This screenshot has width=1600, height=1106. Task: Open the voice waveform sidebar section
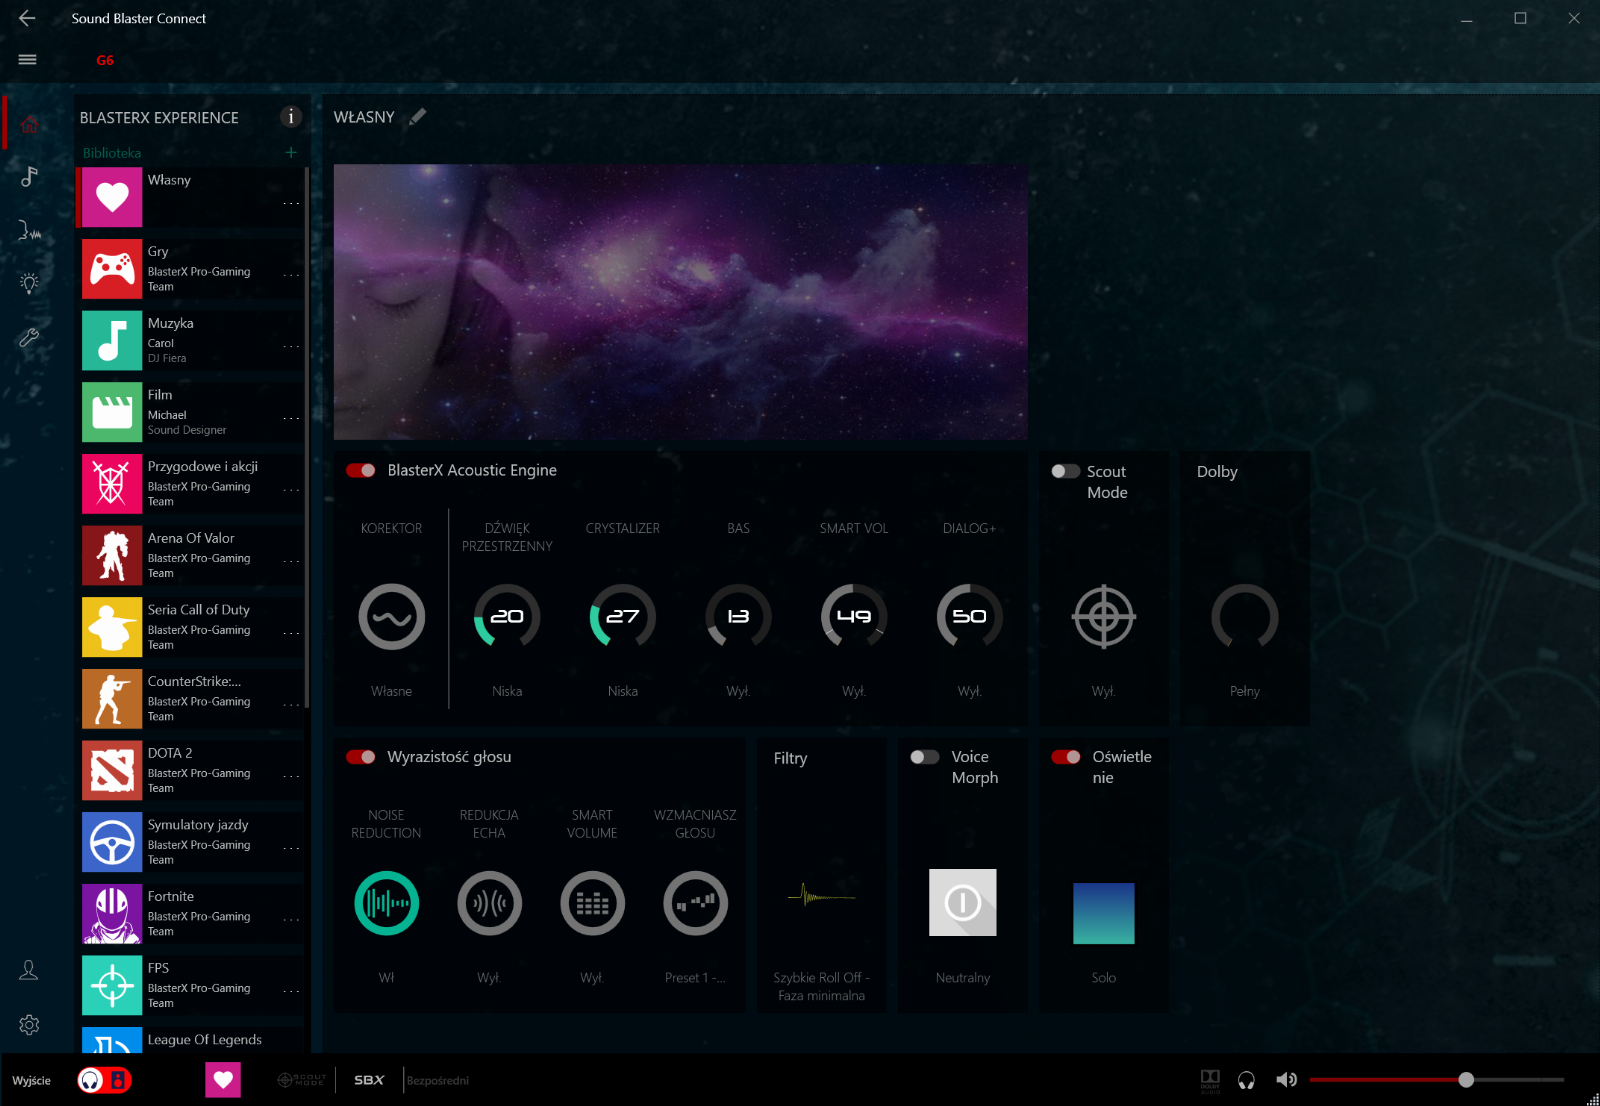(29, 230)
